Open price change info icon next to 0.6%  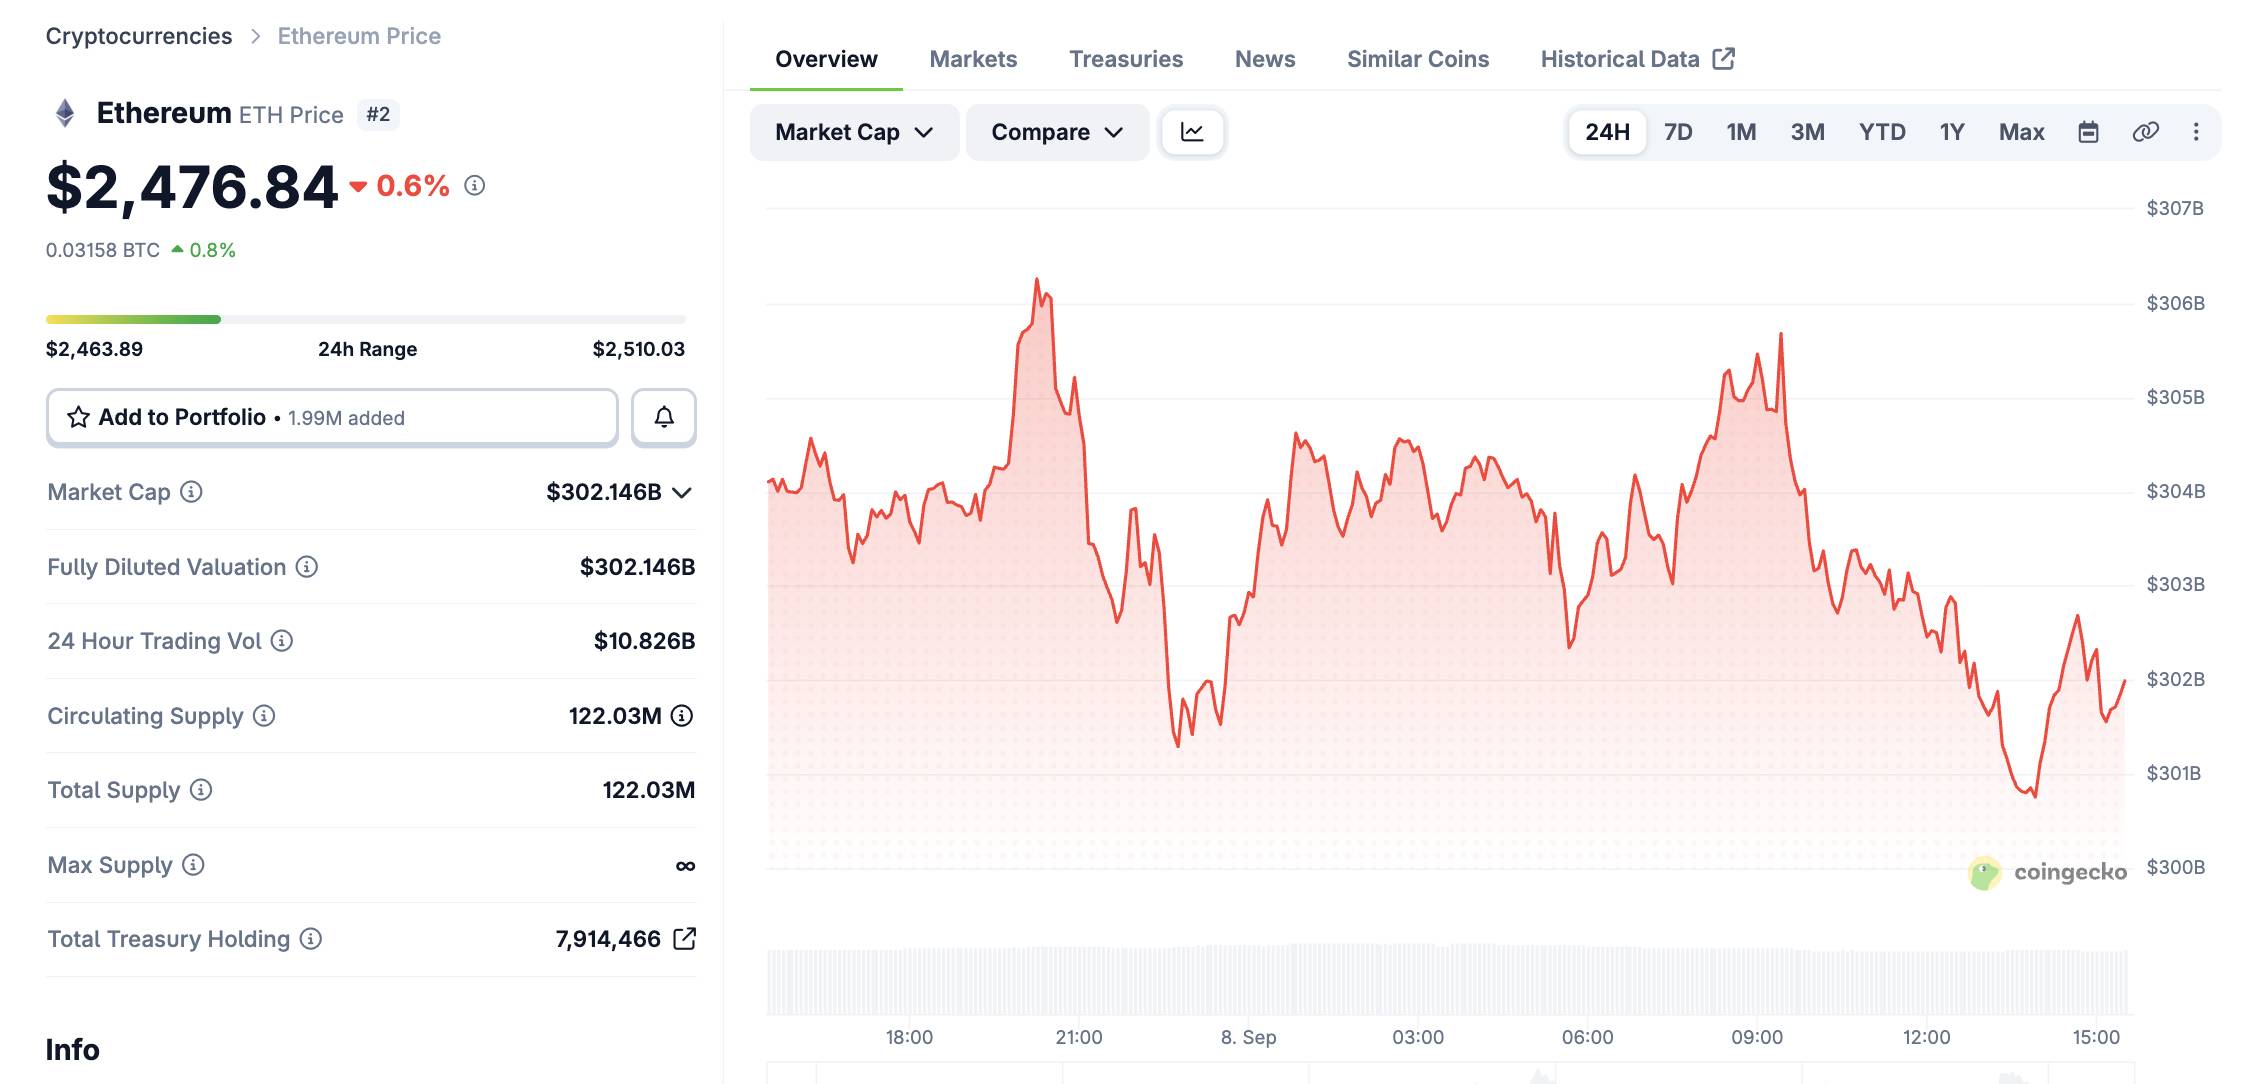[x=475, y=185]
